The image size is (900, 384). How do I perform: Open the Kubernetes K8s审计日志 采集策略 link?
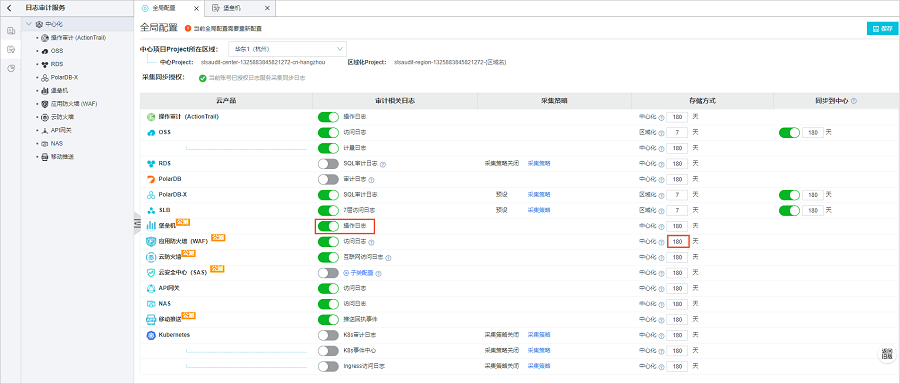point(539,335)
